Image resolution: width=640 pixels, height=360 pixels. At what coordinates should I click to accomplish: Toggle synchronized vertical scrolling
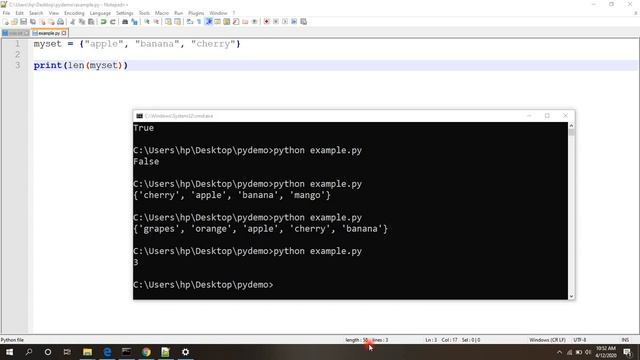point(168,22)
